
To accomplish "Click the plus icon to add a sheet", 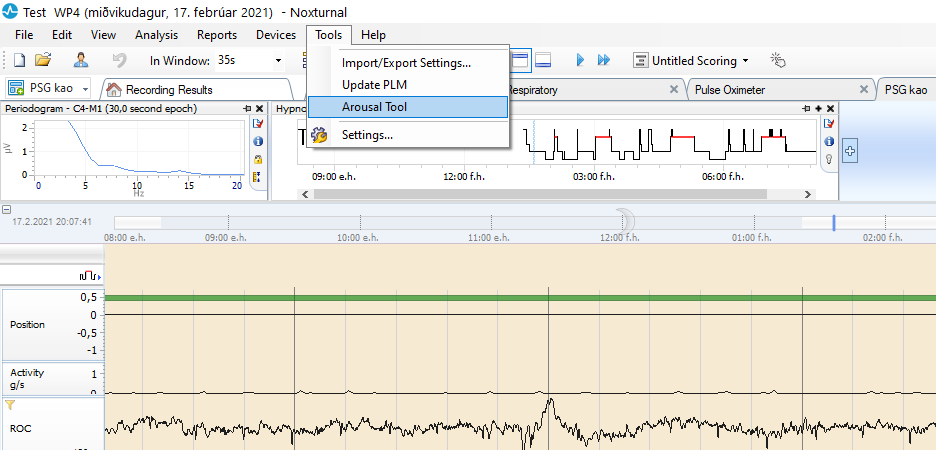I will pos(850,151).
